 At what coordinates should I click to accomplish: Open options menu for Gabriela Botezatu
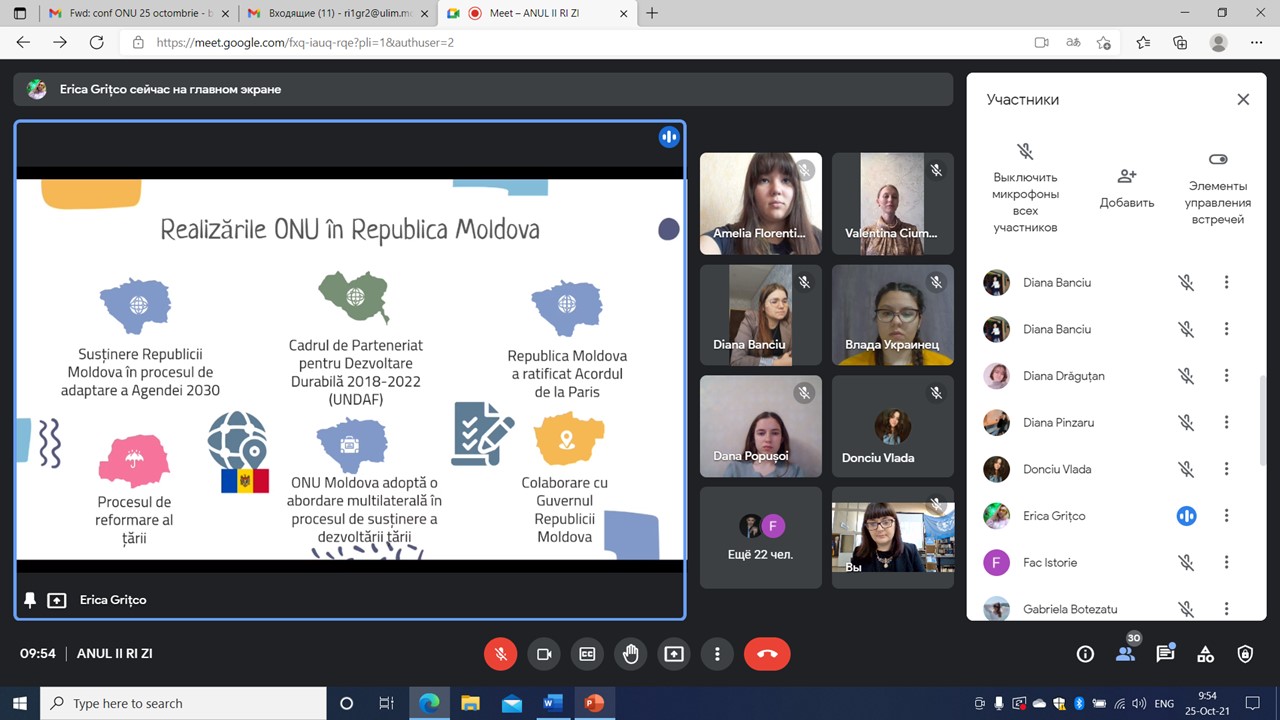pyautogui.click(x=1226, y=608)
